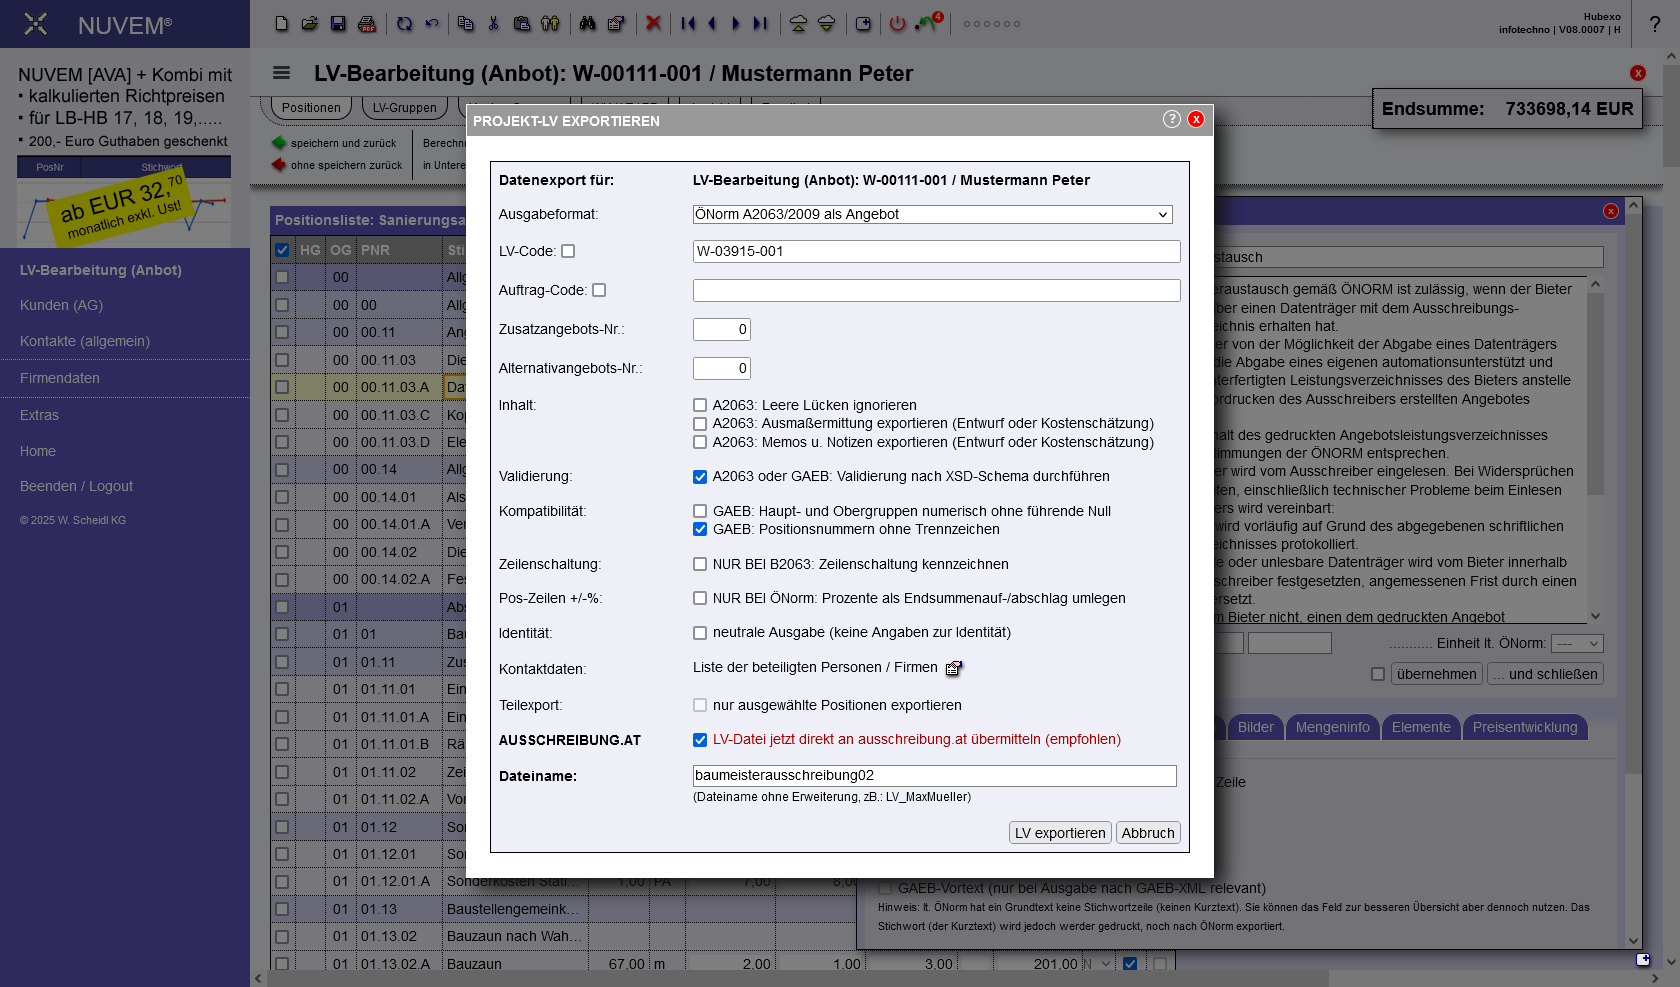The width and height of the screenshot is (1680, 987).
Task: Switch to Preisentwicklung tab
Action: 1525,727
